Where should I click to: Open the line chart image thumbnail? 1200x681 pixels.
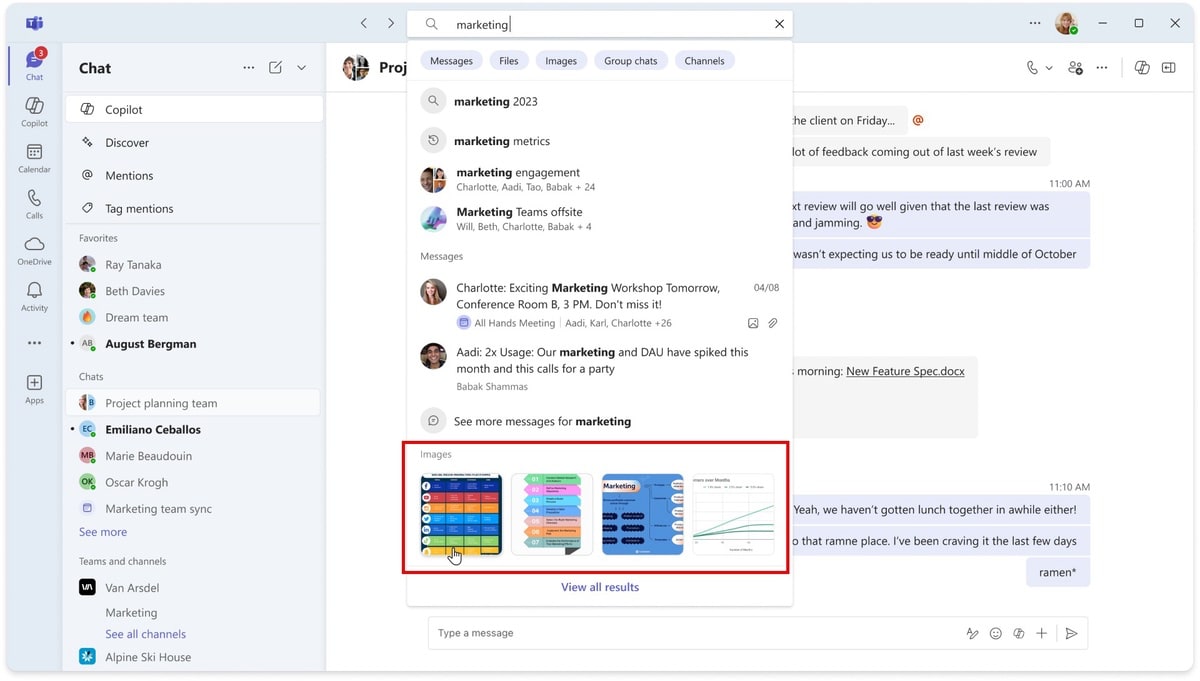pos(733,514)
